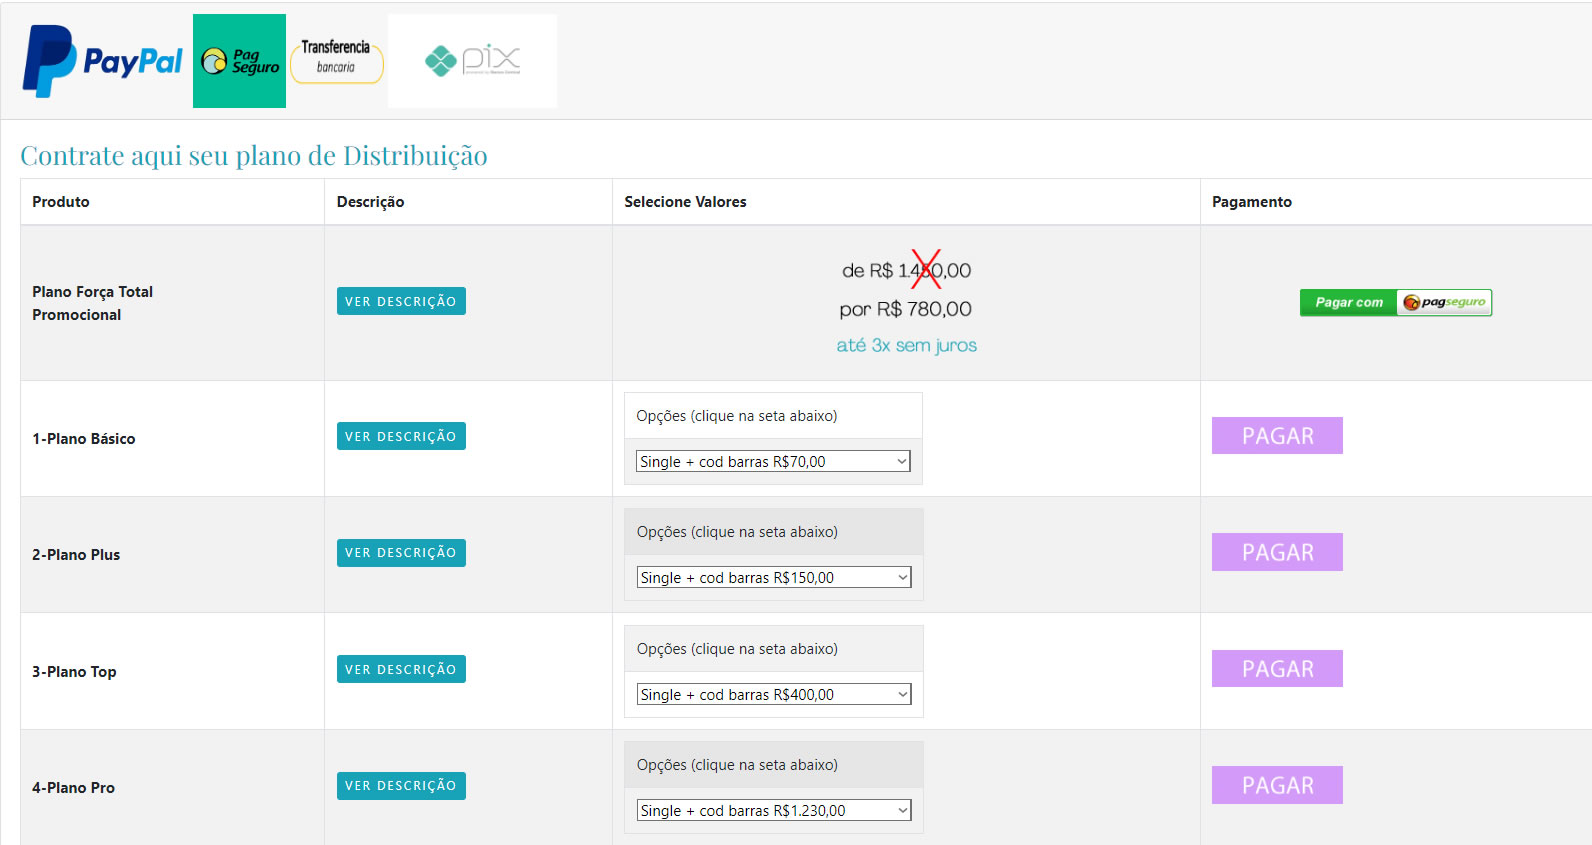
Task: Click the PagSeguro green logo
Action: tap(239, 61)
